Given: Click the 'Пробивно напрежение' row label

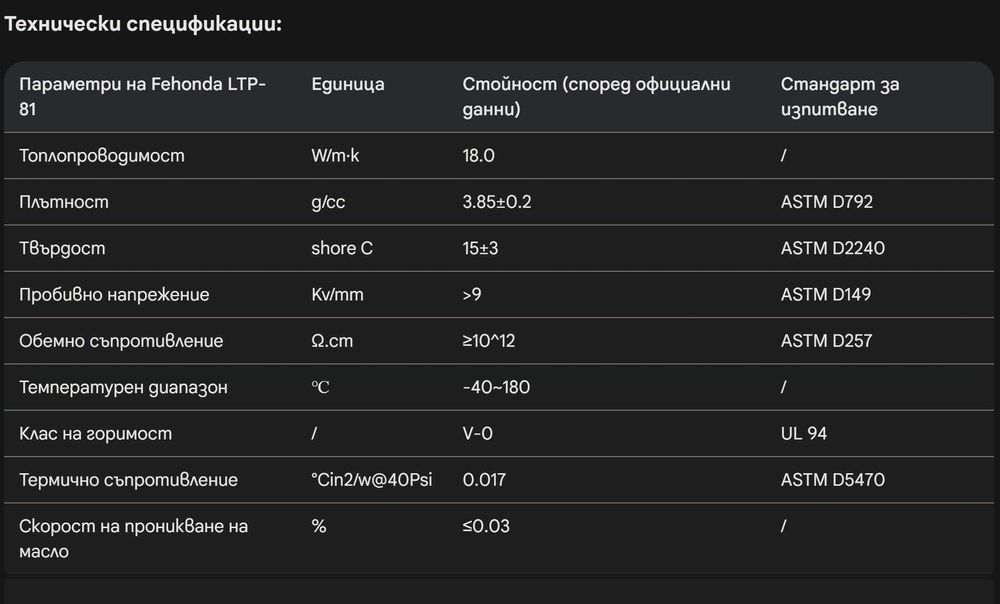Looking at the screenshot, I should (114, 295).
